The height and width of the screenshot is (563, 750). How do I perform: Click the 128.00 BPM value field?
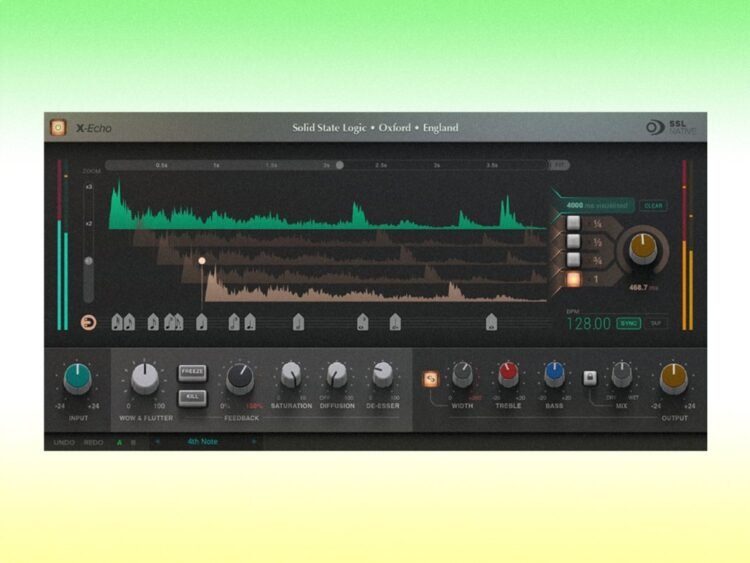click(x=589, y=324)
